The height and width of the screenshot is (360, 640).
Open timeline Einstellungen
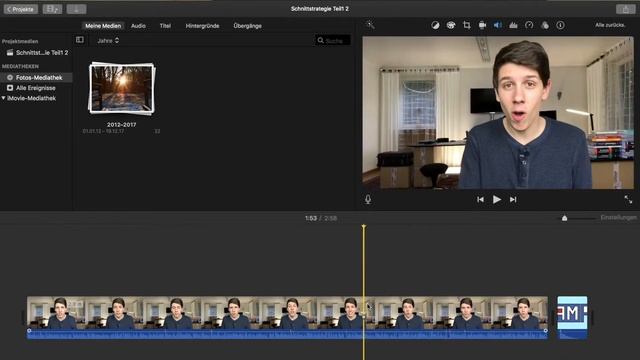click(618, 218)
